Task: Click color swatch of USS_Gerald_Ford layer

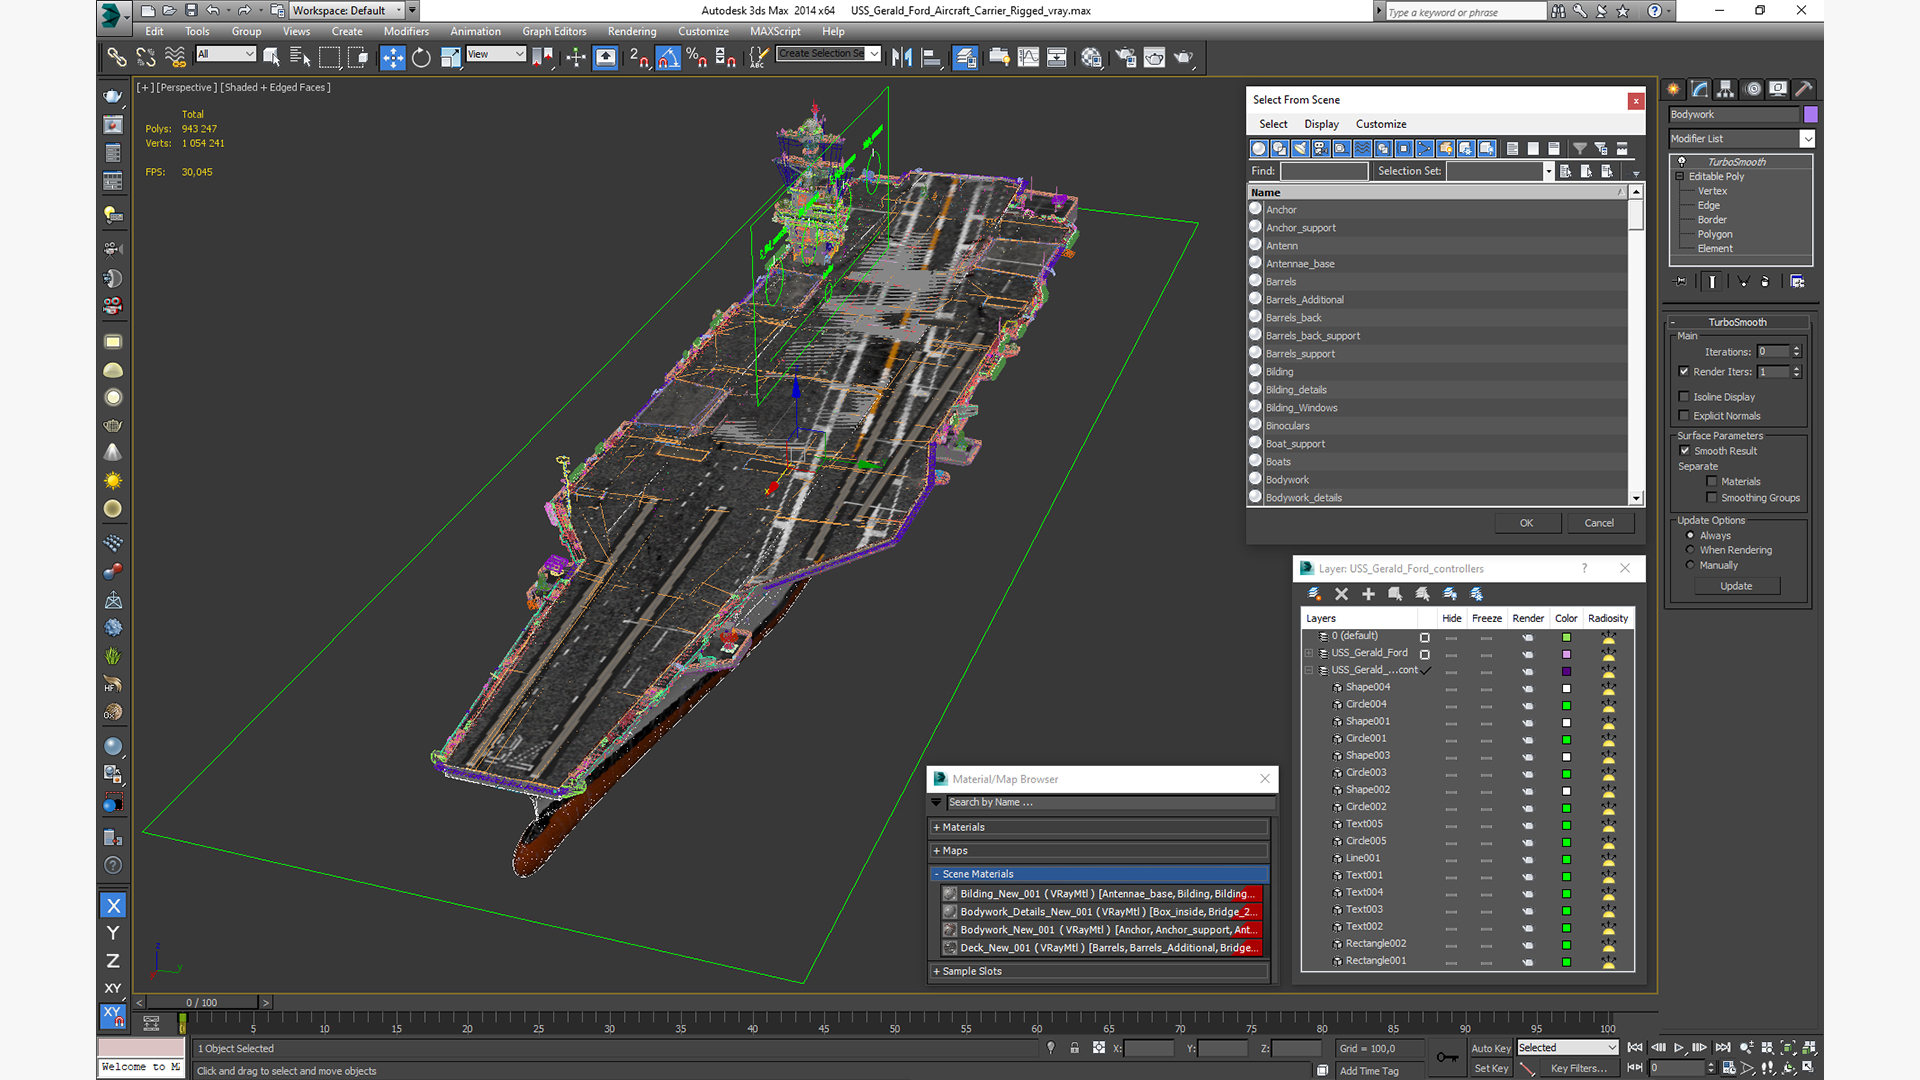Action: [1566, 654]
